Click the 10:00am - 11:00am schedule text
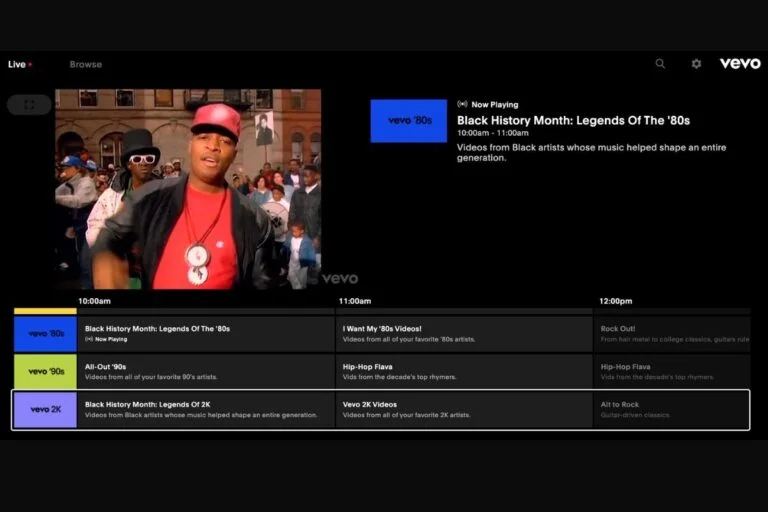Viewport: 768px width, 512px height. [x=493, y=133]
